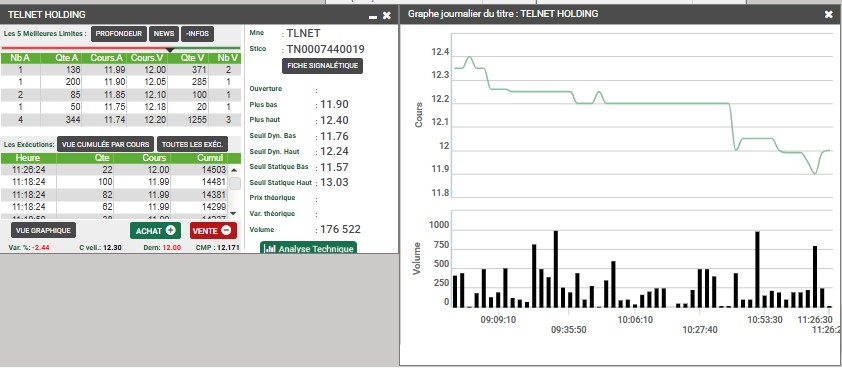Viewport: 842px width, 370px height.
Task: Show VUE CUMULÉE PAR COURS executions
Action: click(106, 144)
